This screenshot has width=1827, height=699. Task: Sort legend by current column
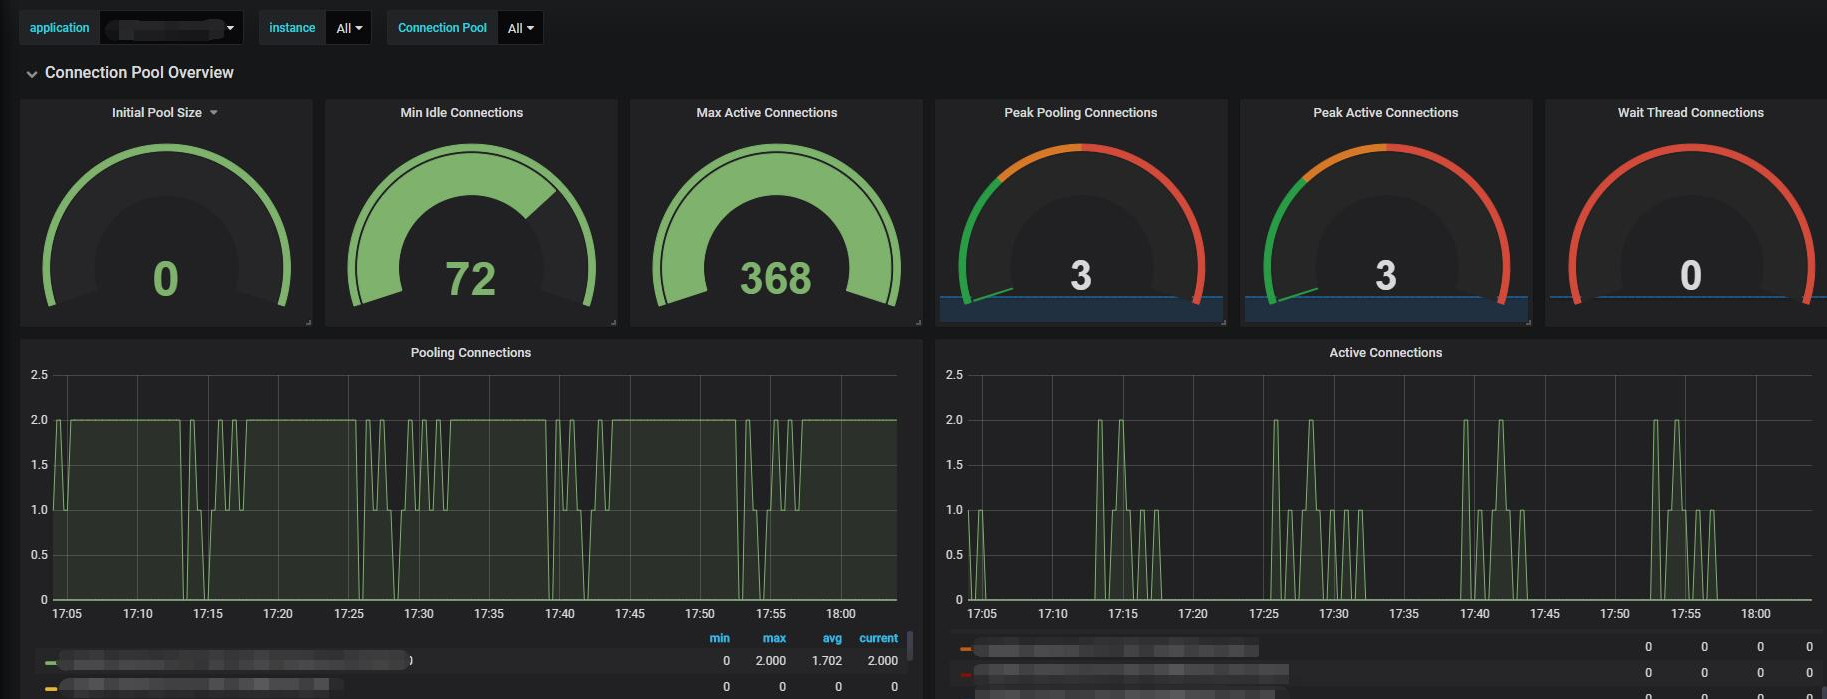coord(879,638)
